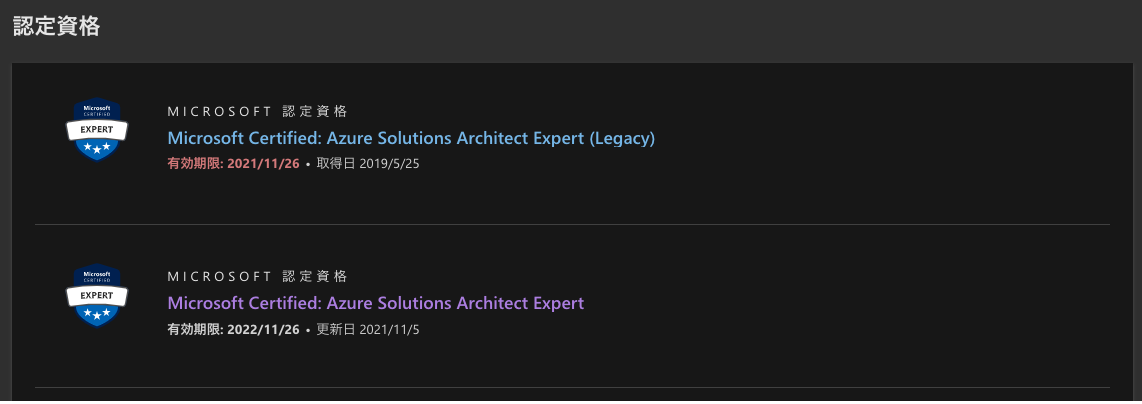The height and width of the screenshot is (404, 1142).
Task: Click the Legacy certification expert badge icon
Action: coord(97,130)
